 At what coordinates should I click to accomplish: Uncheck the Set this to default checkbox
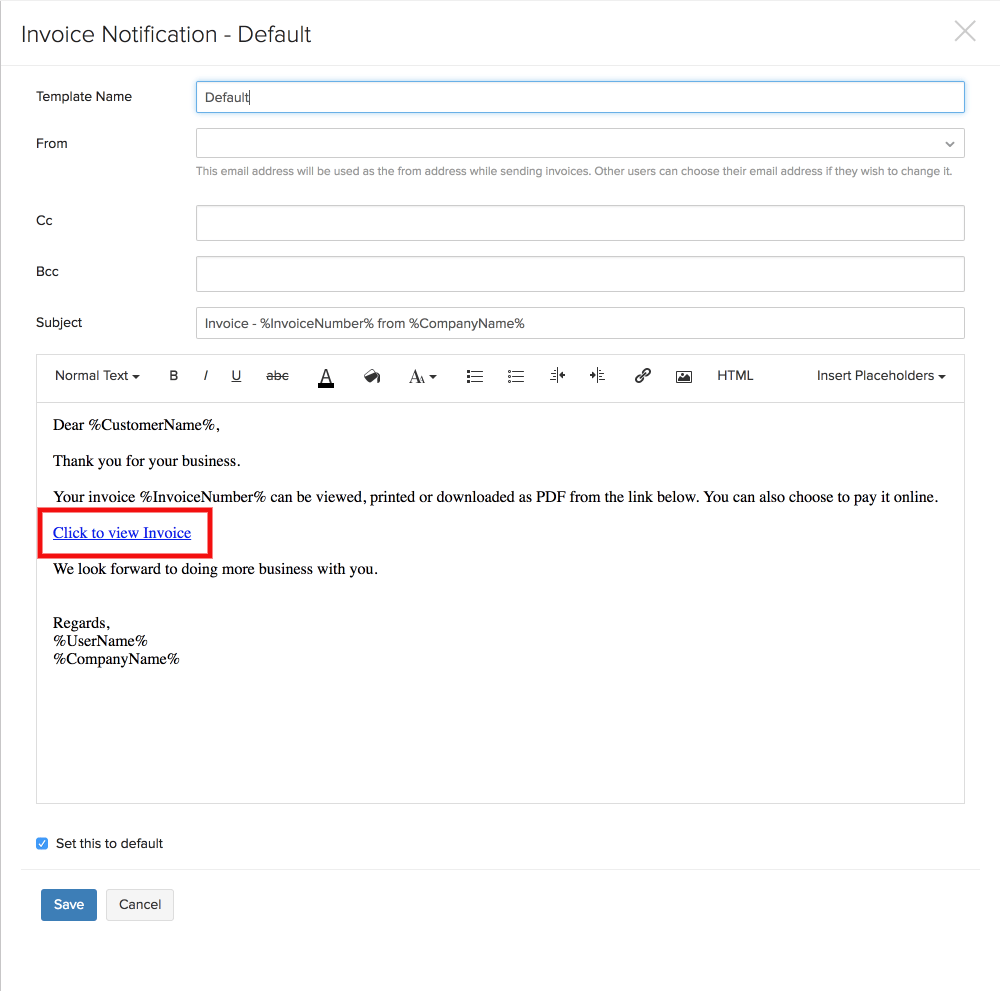tap(41, 843)
